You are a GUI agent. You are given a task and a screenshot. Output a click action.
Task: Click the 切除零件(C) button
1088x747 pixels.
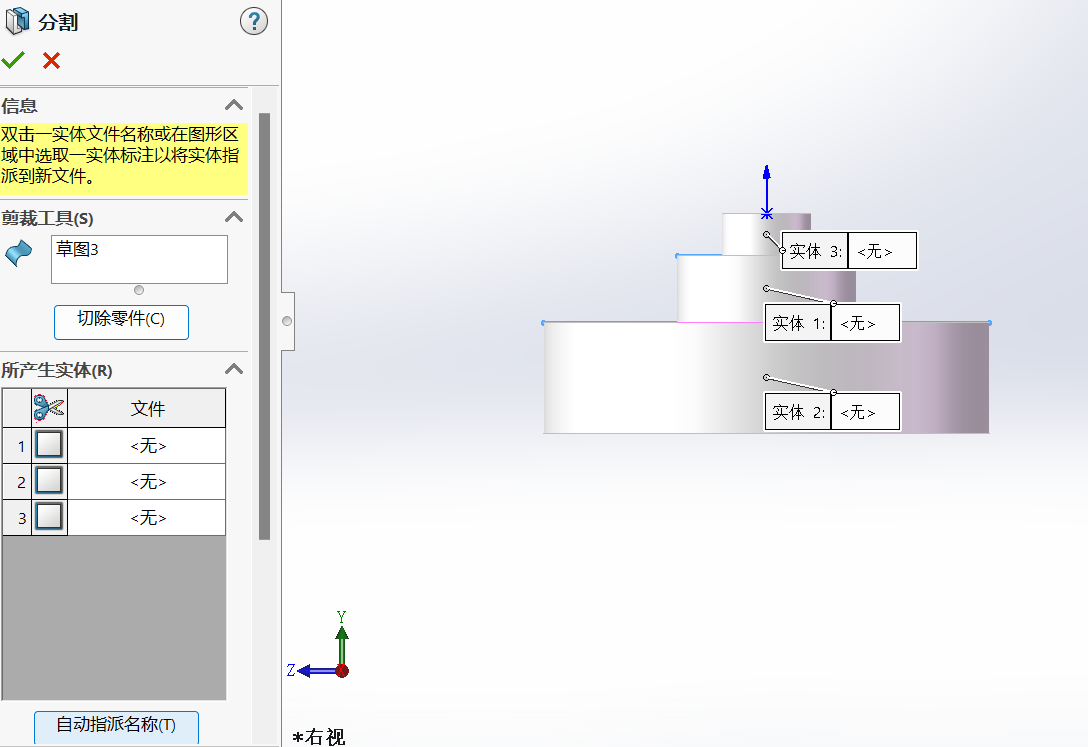coord(121,322)
